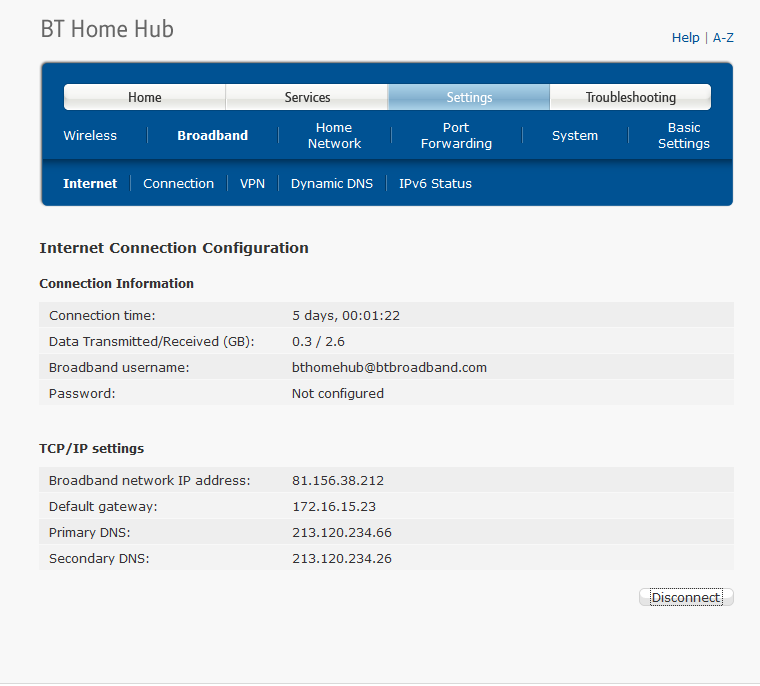Switch to the Services tab
The image size is (760, 686).
307,97
